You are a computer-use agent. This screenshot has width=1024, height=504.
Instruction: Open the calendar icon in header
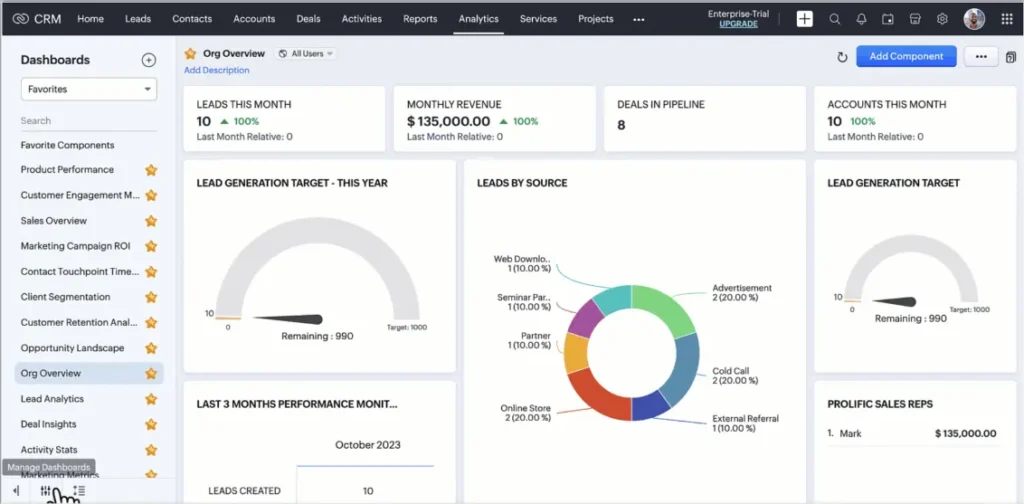[x=888, y=19]
